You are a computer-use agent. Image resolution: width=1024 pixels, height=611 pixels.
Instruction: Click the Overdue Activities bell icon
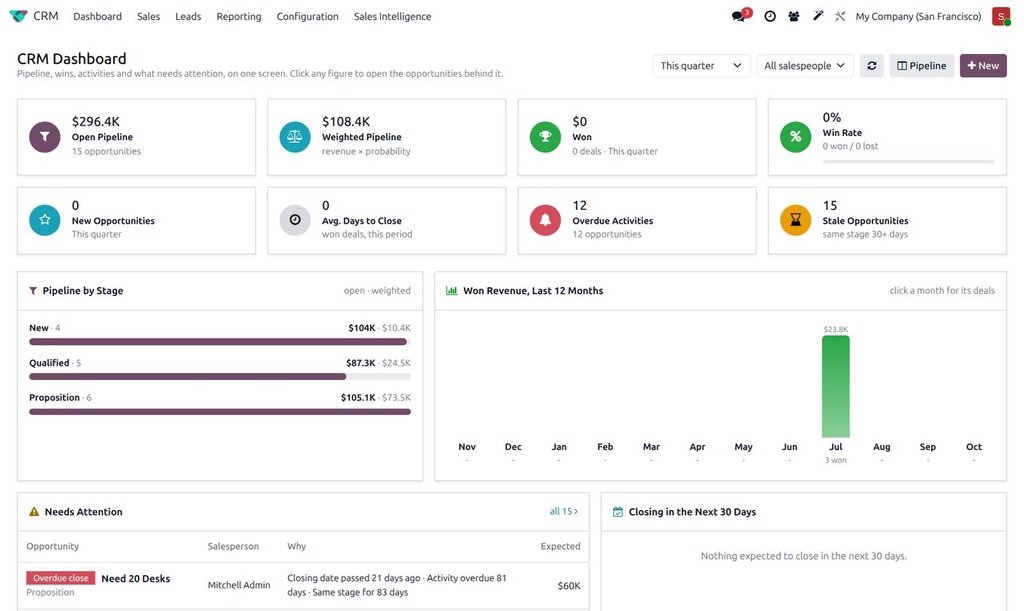pos(545,220)
